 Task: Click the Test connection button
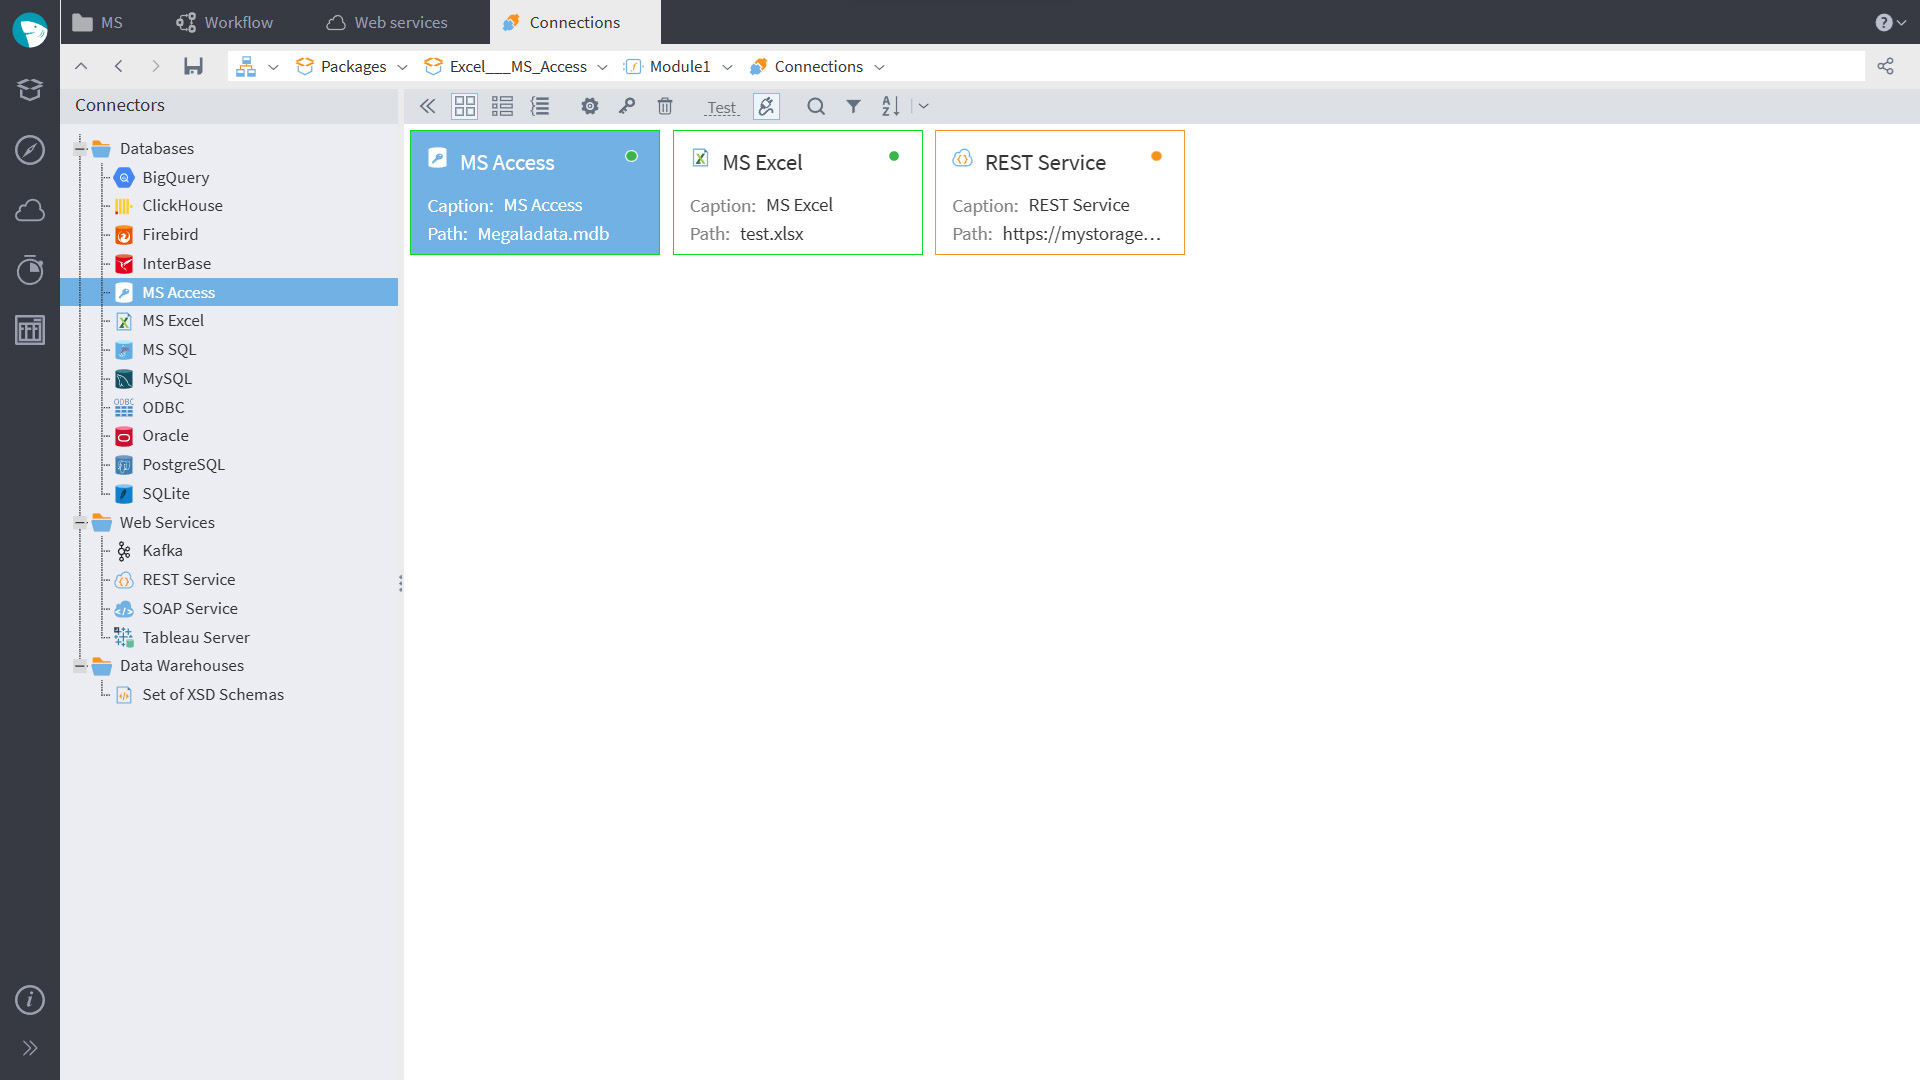(722, 107)
